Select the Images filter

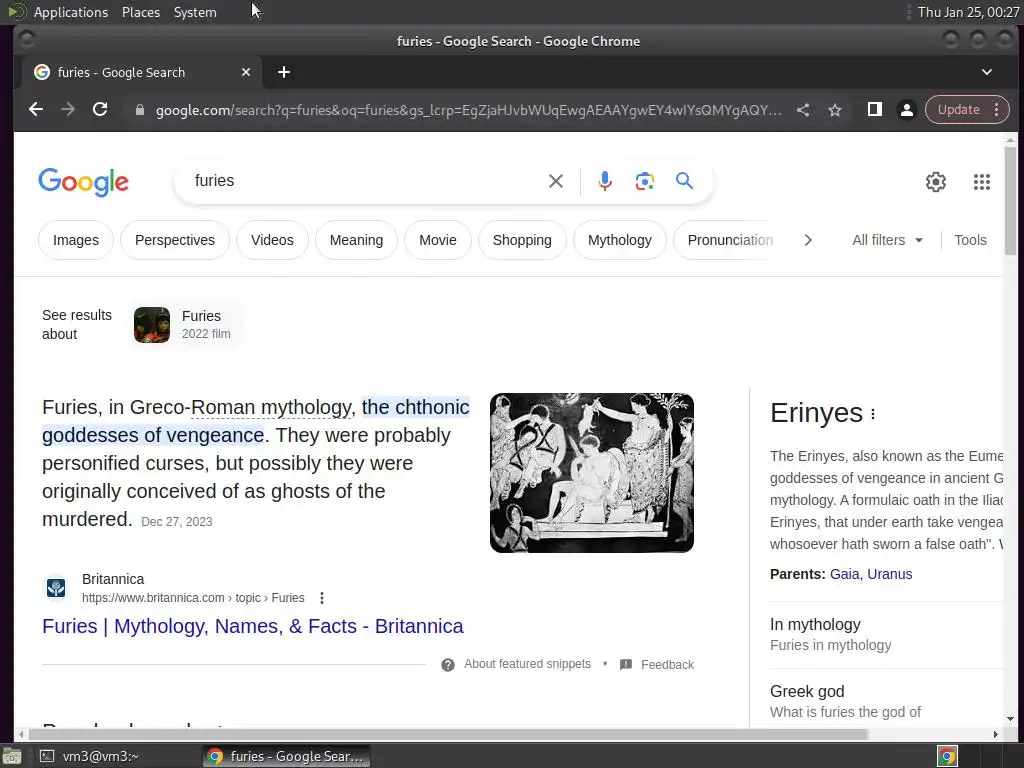coord(76,240)
